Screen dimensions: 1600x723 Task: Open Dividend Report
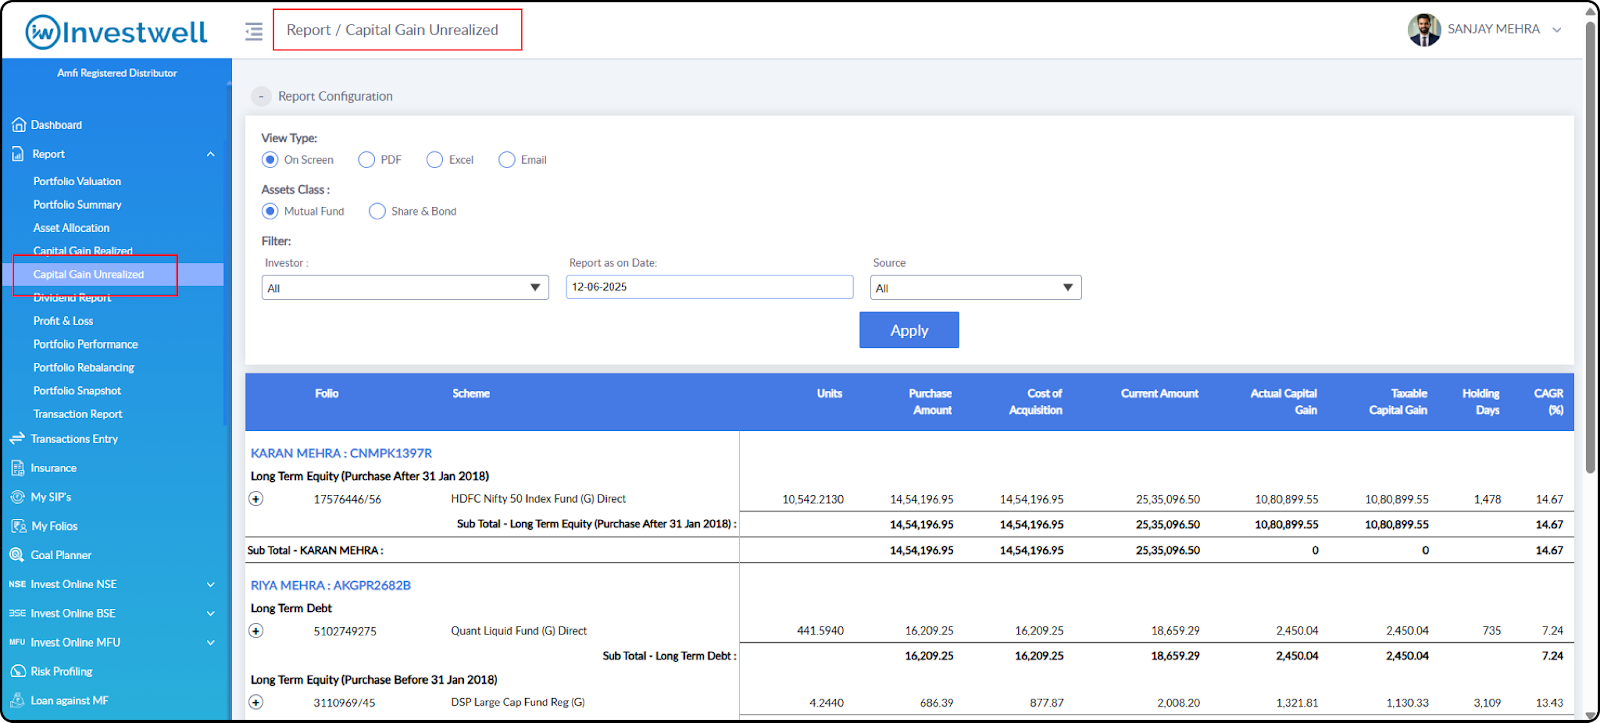[72, 298]
